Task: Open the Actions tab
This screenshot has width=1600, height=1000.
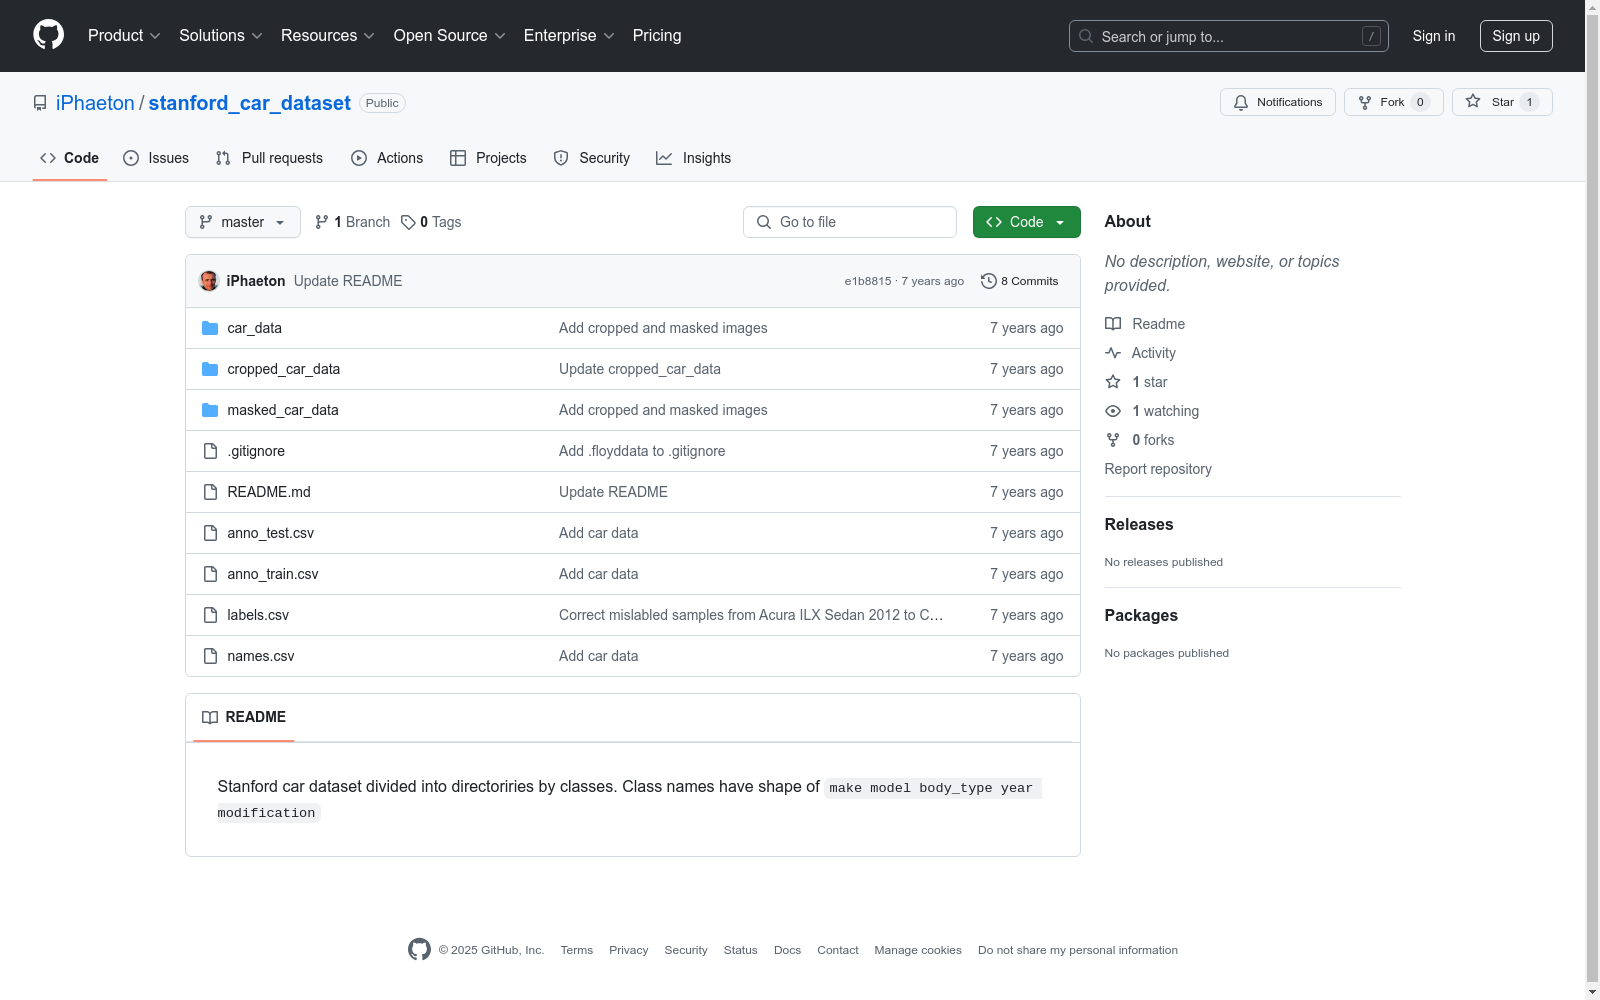Action: pyautogui.click(x=387, y=158)
